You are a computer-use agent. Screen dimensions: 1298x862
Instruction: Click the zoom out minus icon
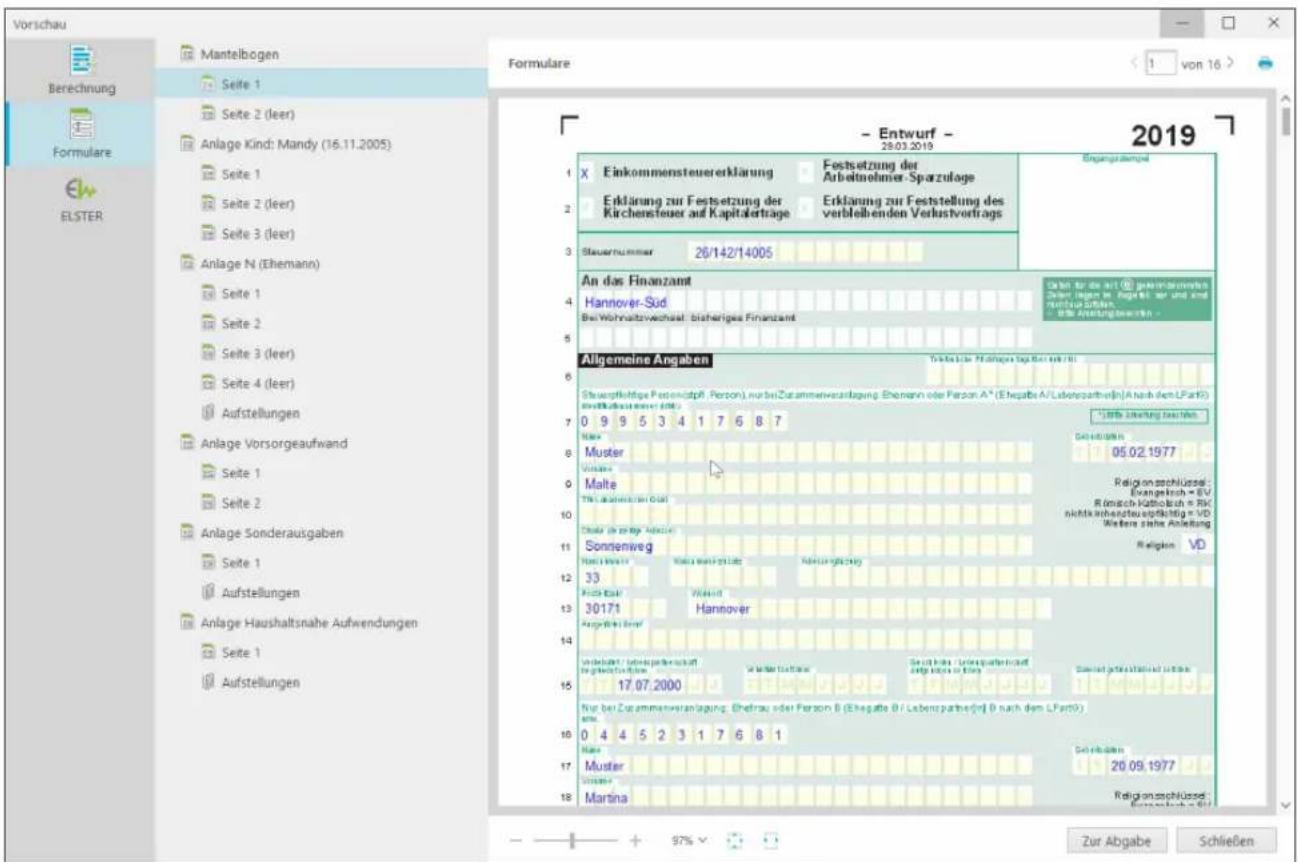[518, 842]
